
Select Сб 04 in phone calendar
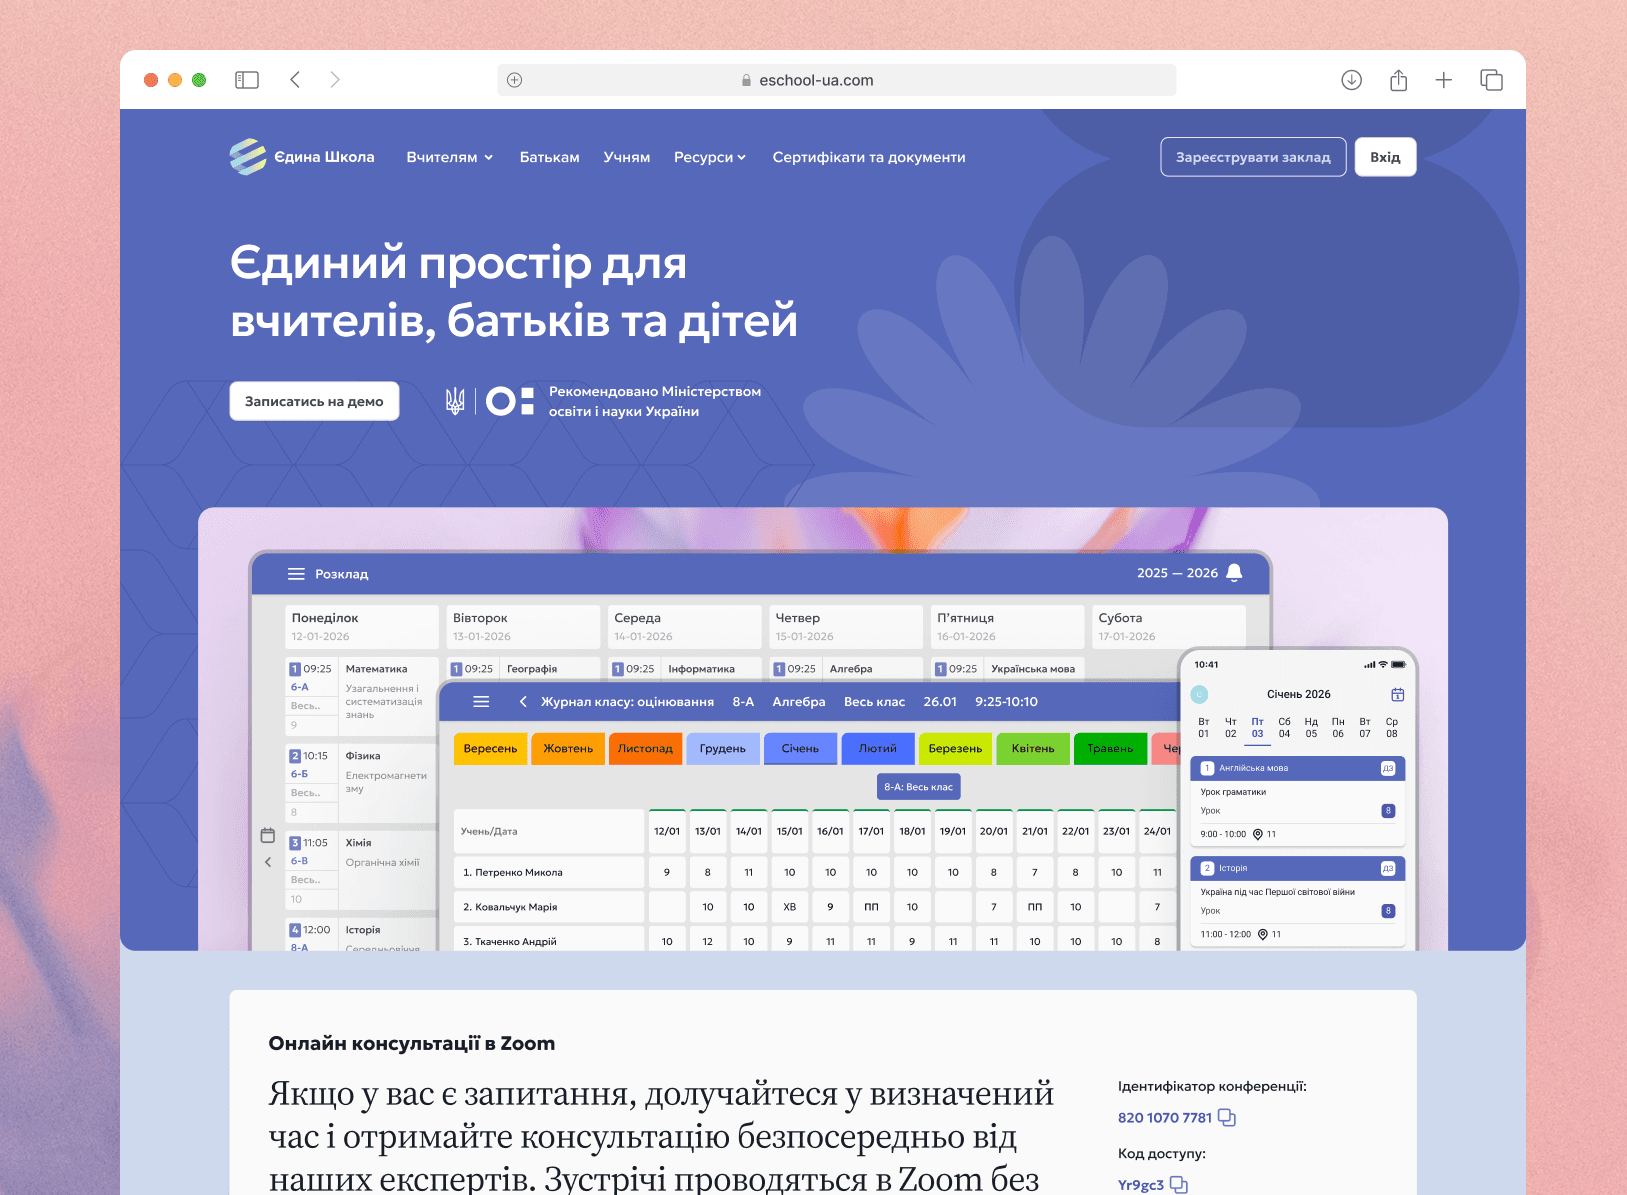(1284, 728)
